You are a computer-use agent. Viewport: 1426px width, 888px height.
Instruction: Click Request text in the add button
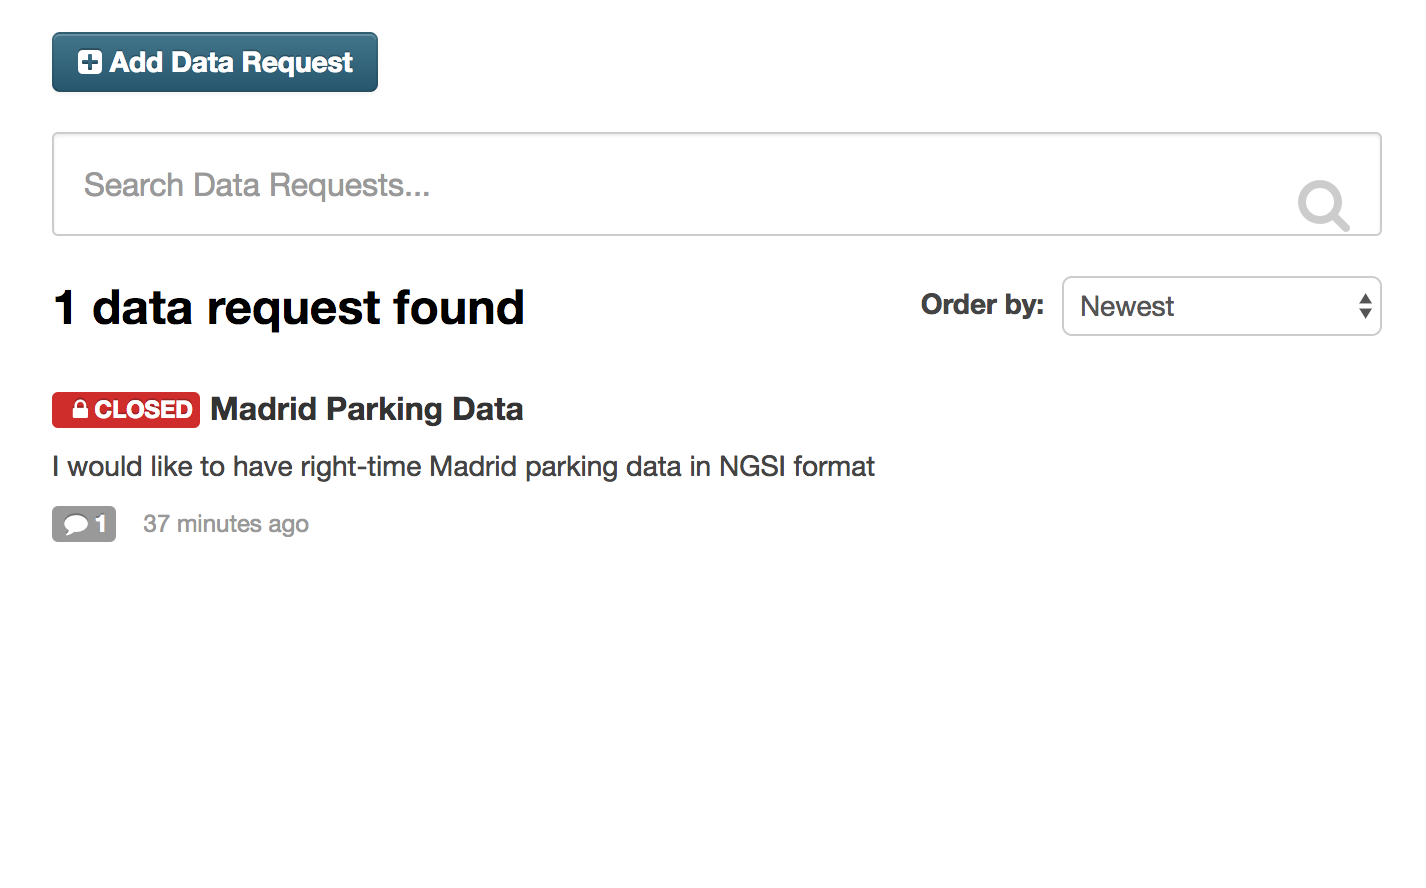[297, 63]
